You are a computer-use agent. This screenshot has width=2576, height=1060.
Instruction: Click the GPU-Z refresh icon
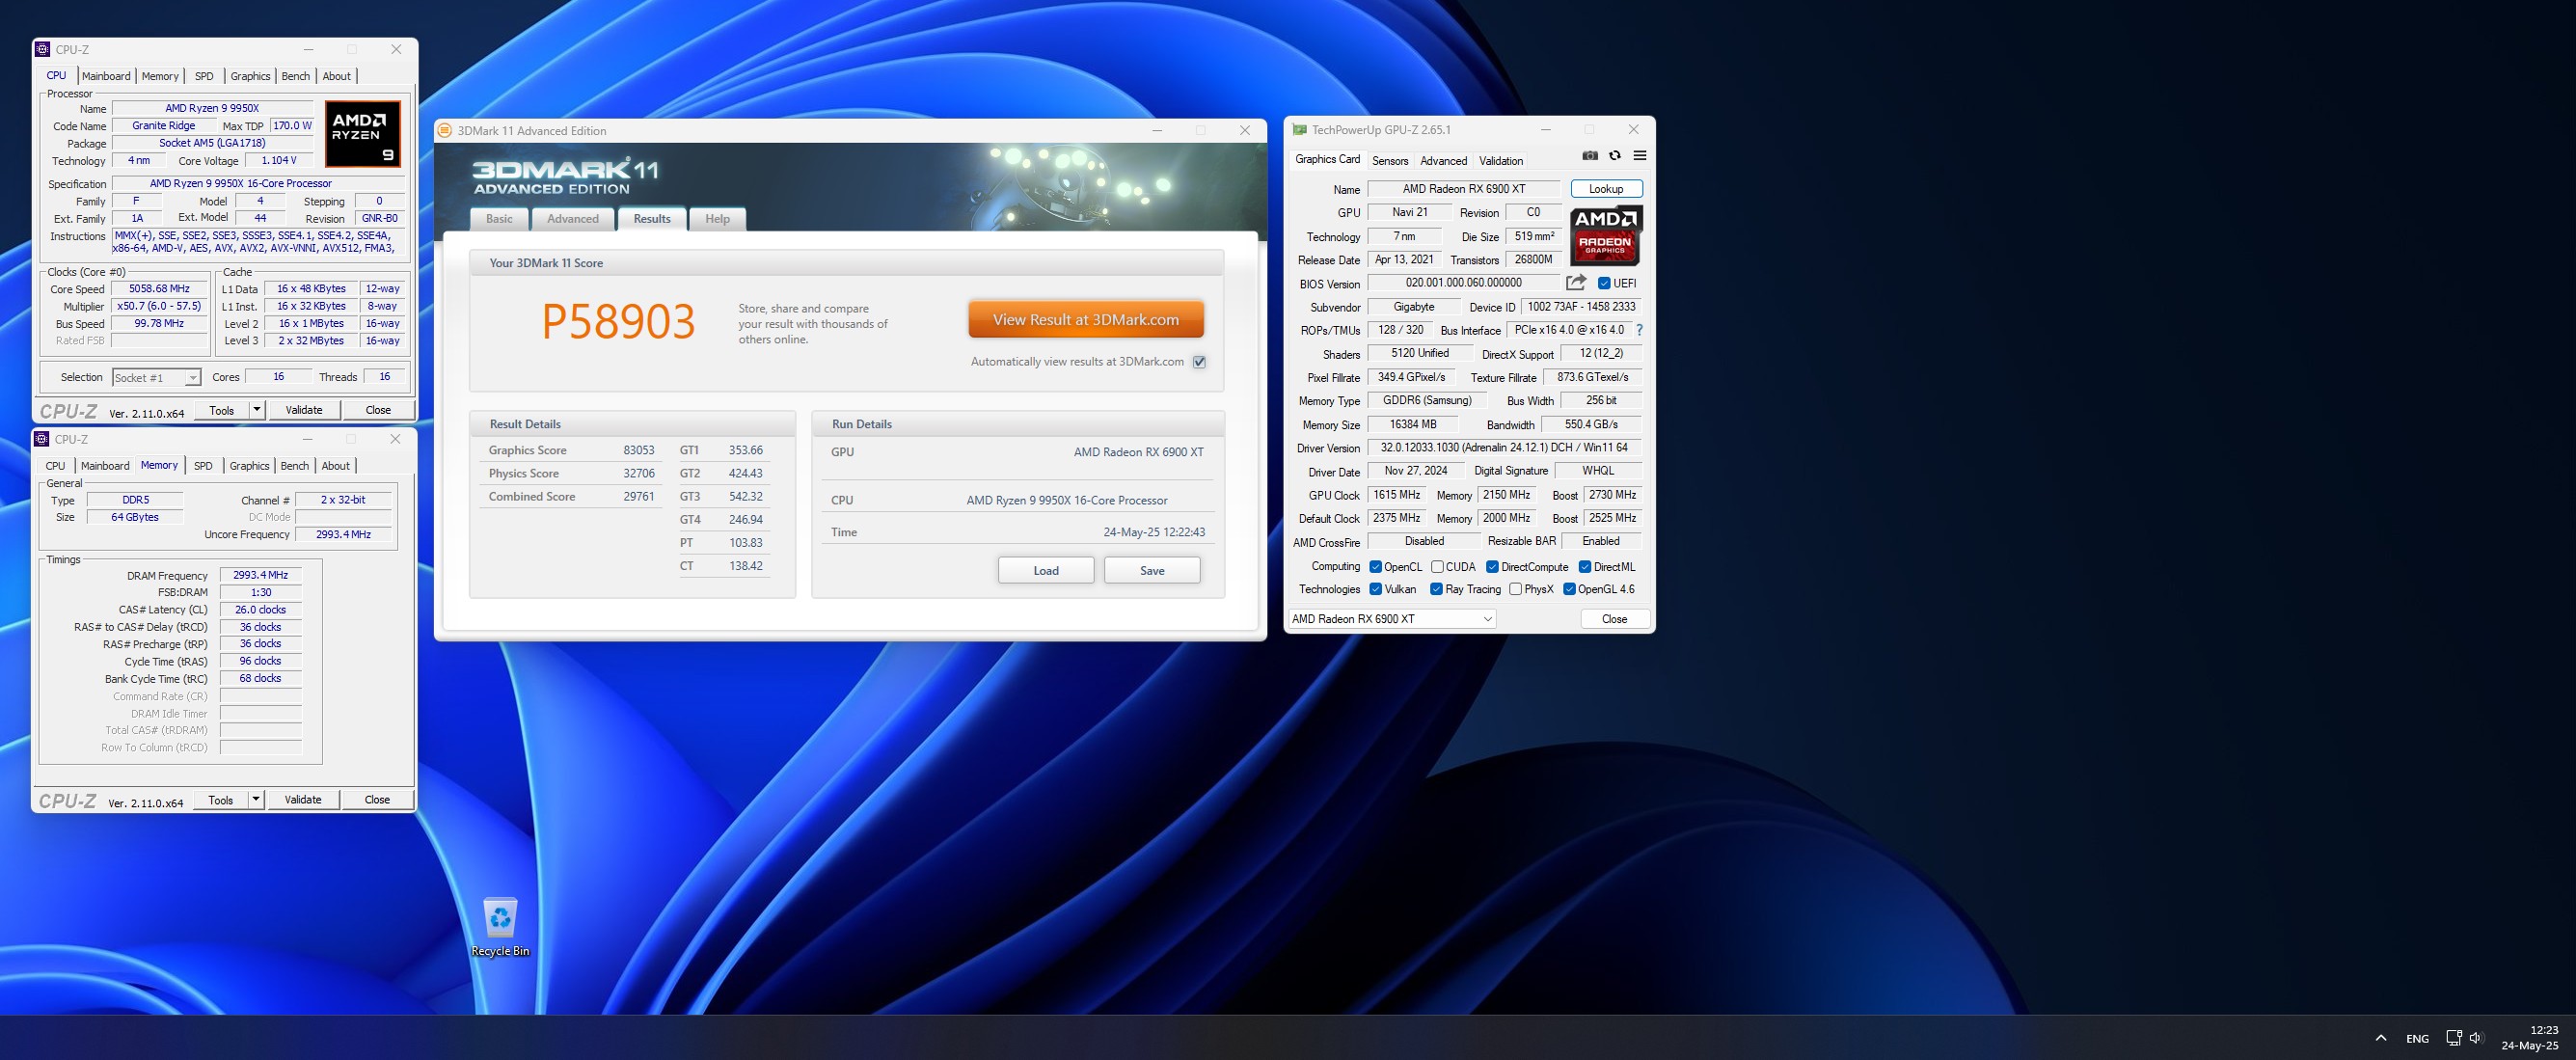point(1615,156)
